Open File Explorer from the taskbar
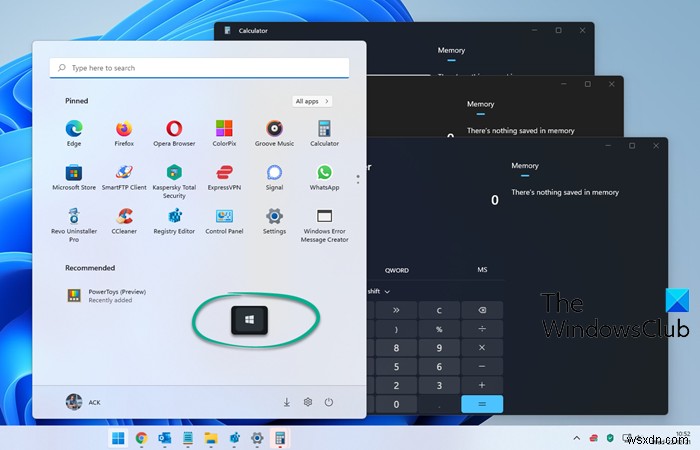This screenshot has width=700, height=450. (211, 438)
